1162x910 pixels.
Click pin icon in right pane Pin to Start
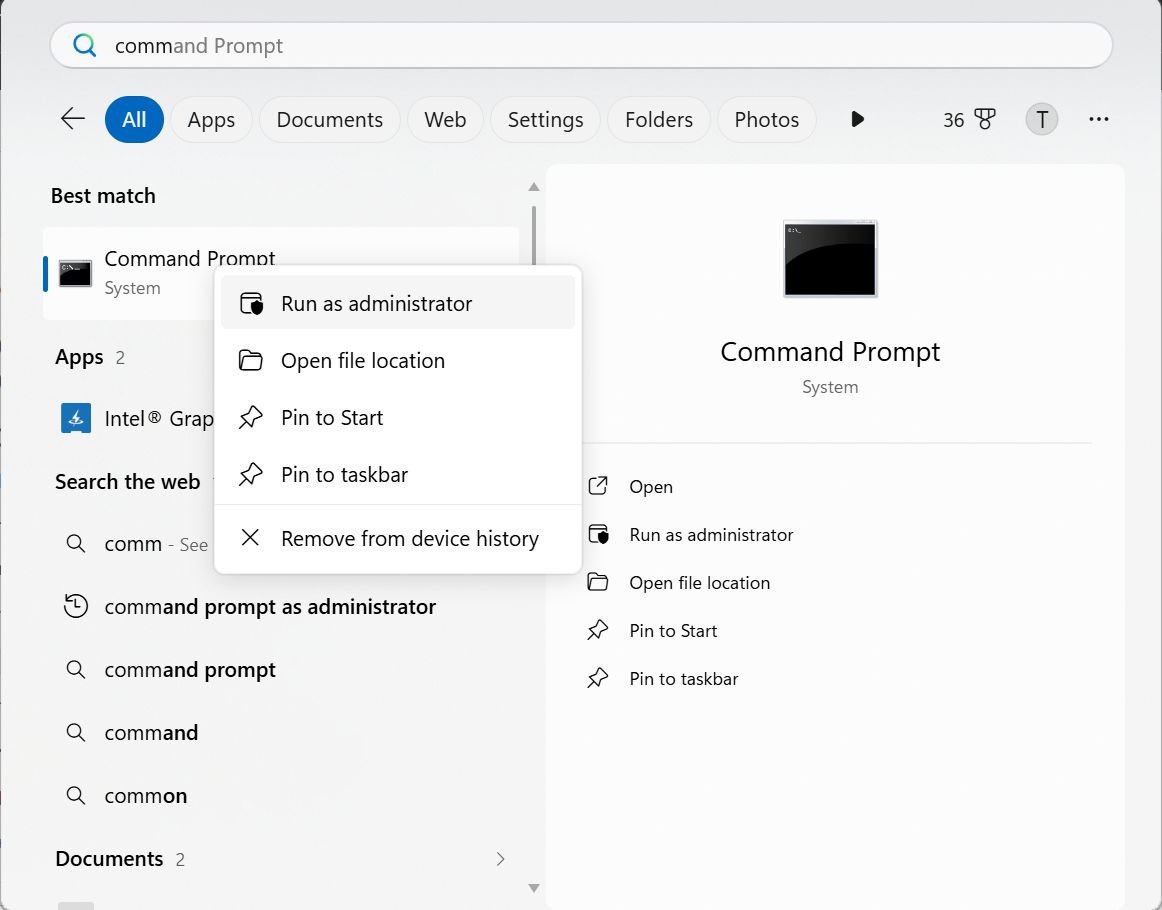[598, 630]
